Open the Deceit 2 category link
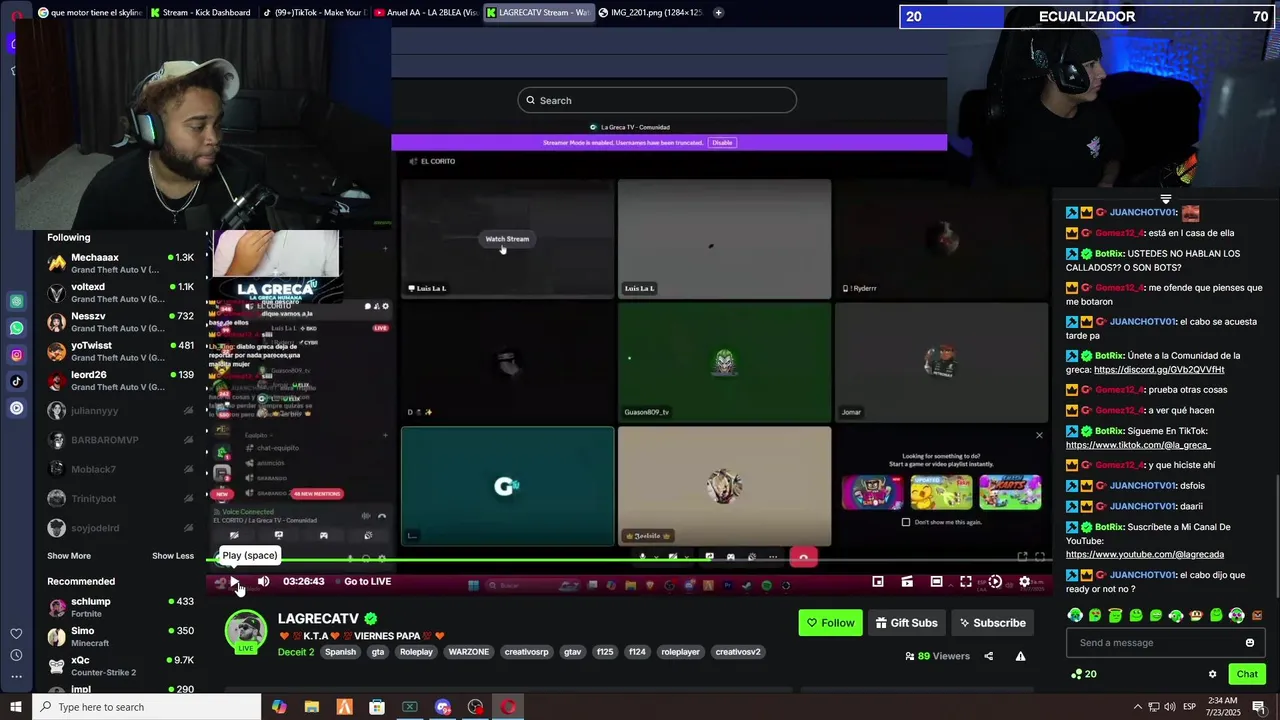1280x720 pixels. click(296, 652)
